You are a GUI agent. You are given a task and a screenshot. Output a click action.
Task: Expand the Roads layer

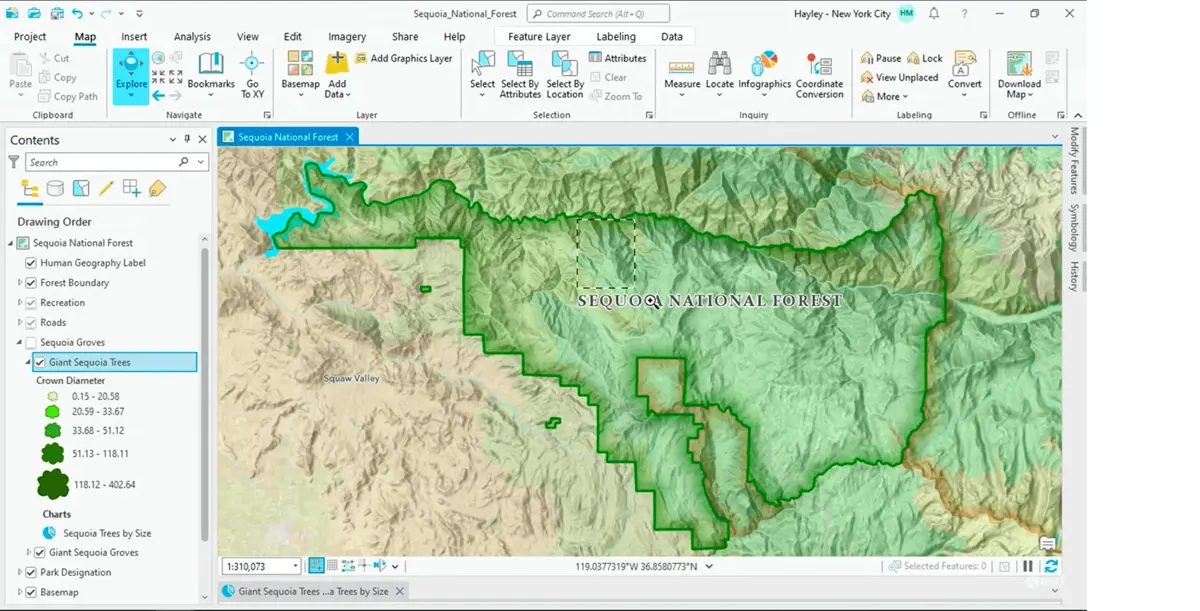click(x=20, y=323)
